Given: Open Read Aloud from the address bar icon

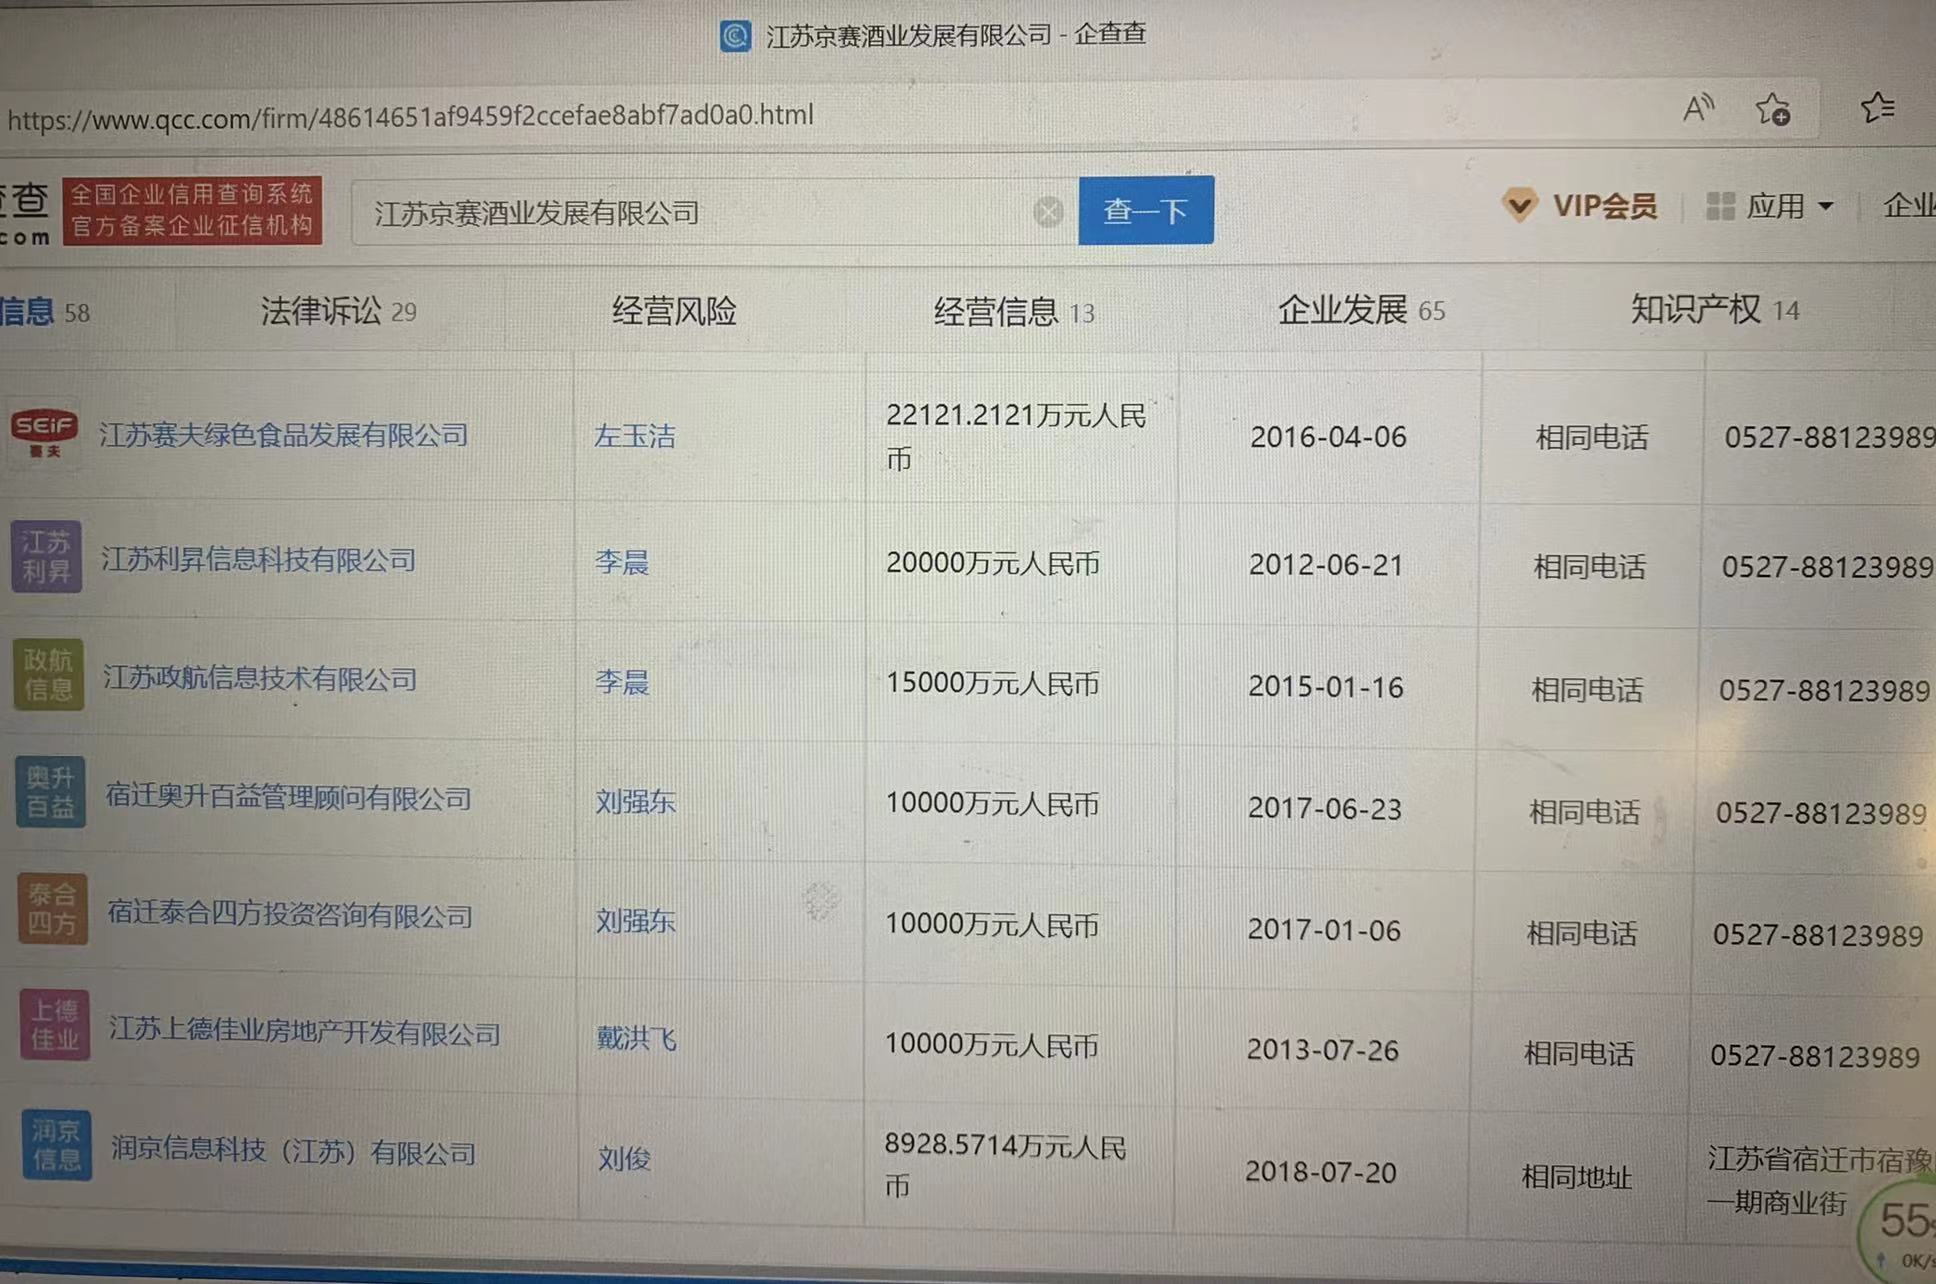Looking at the screenshot, I should 1700,110.
